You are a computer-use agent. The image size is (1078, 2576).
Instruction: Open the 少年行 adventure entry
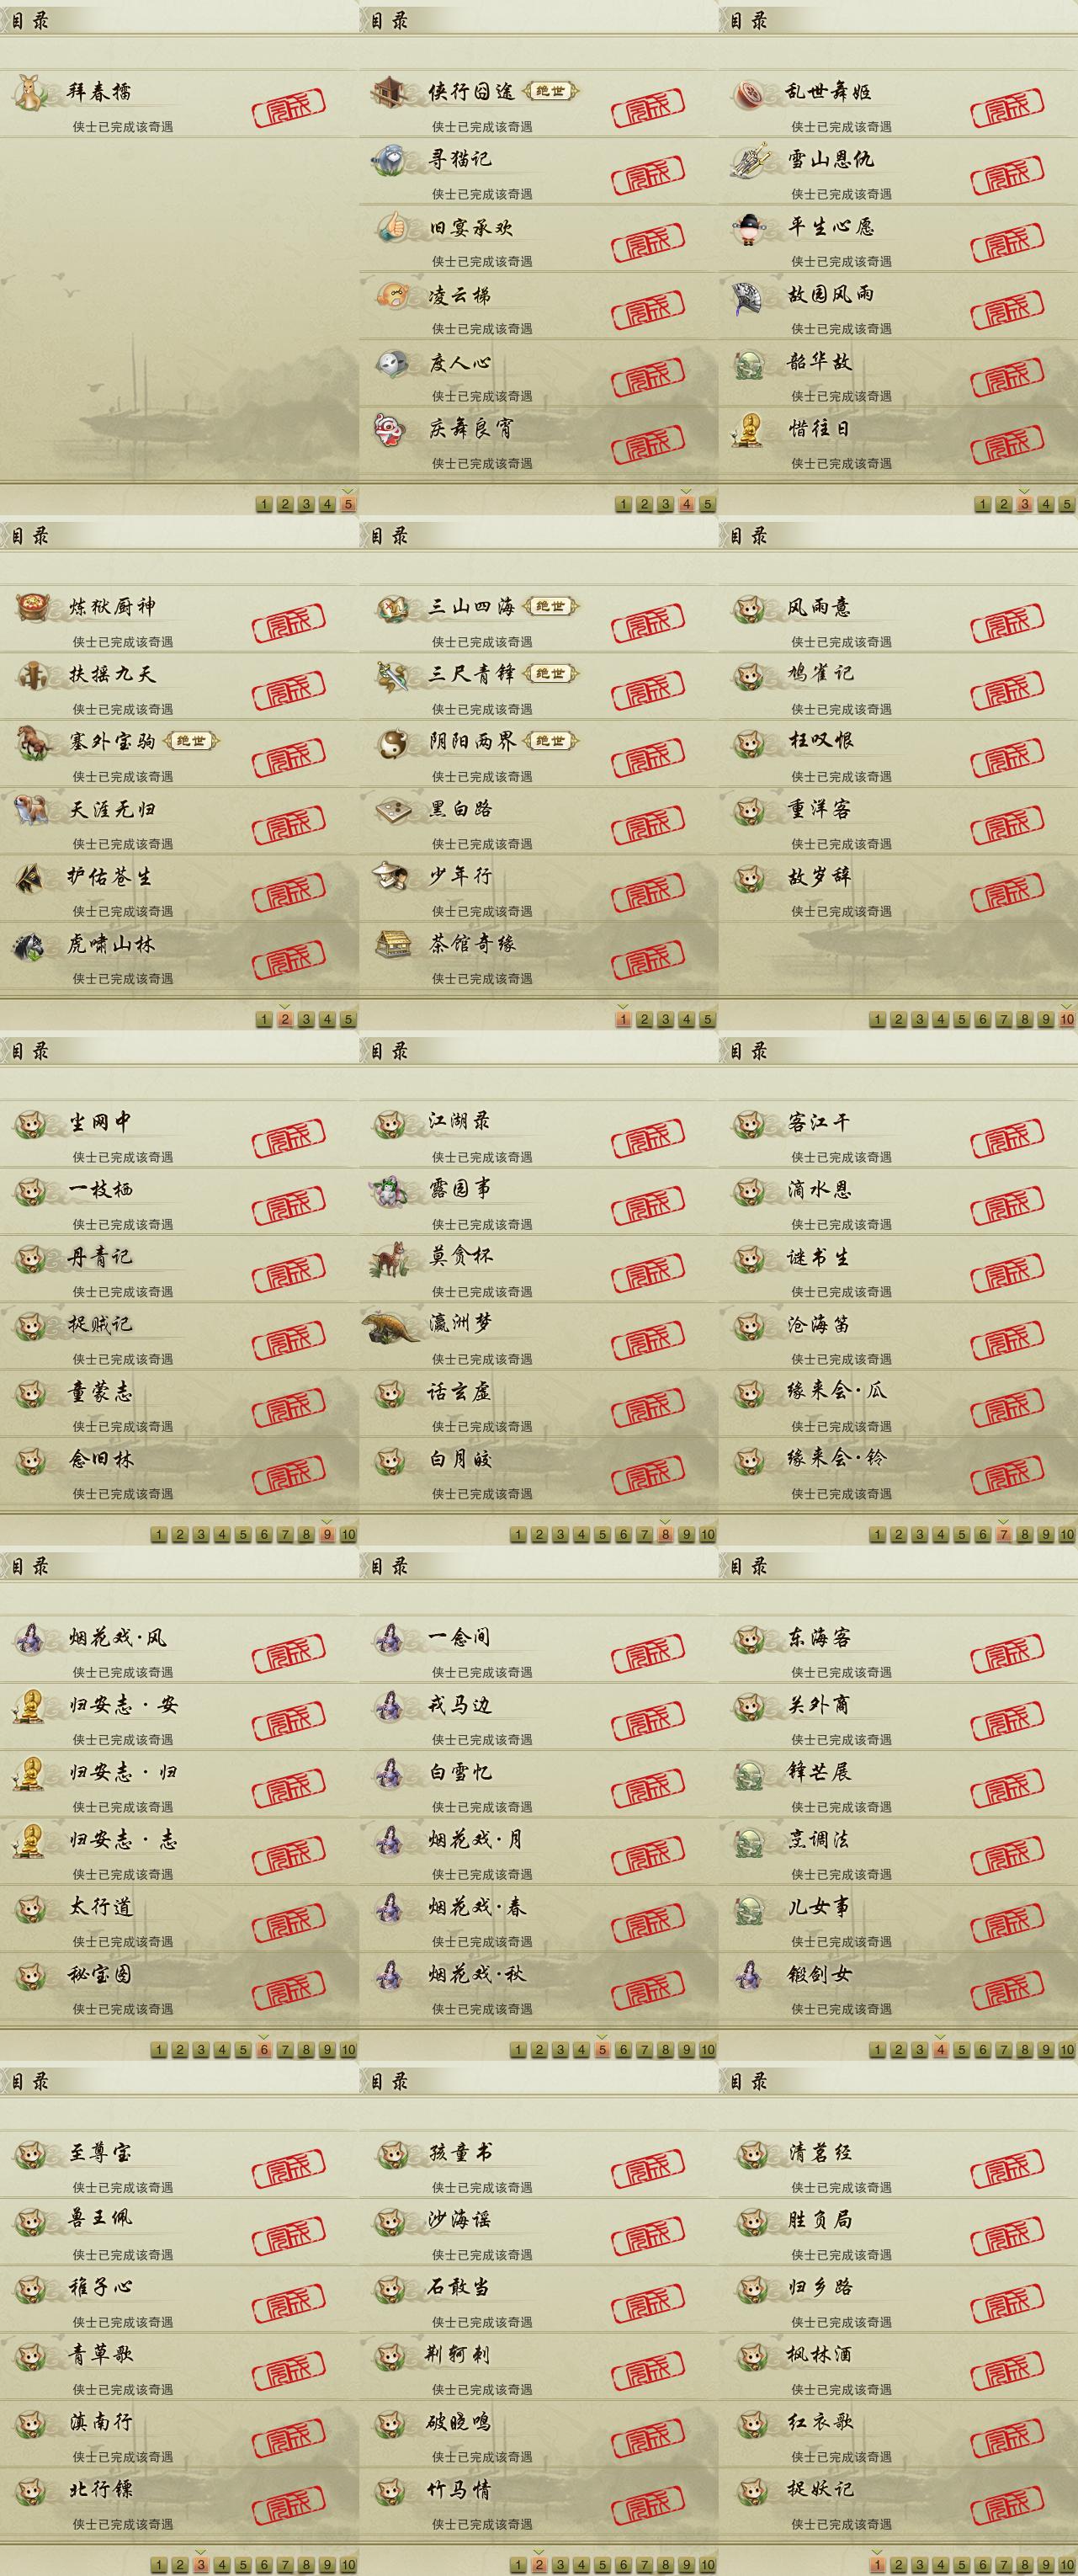coord(539,889)
